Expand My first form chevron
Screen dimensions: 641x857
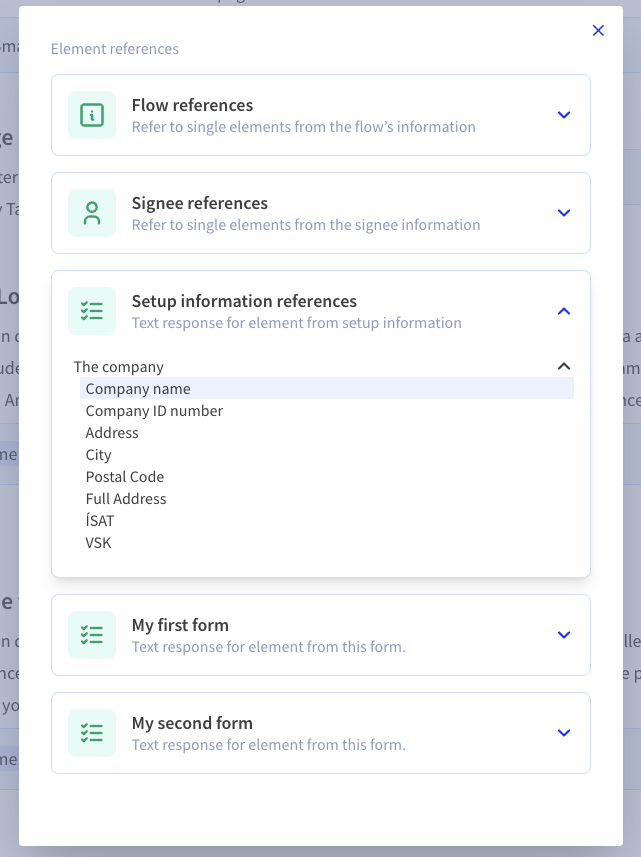coord(564,635)
